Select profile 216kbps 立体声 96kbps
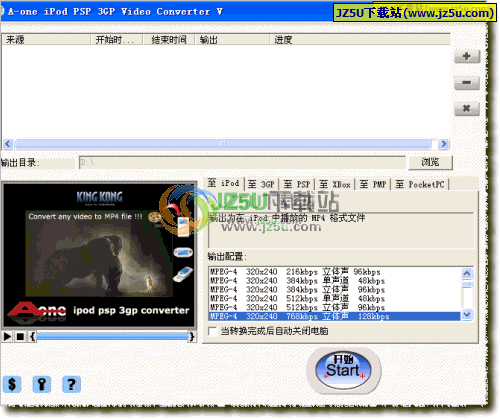Viewport: 500px width, 419px height. coord(335,272)
